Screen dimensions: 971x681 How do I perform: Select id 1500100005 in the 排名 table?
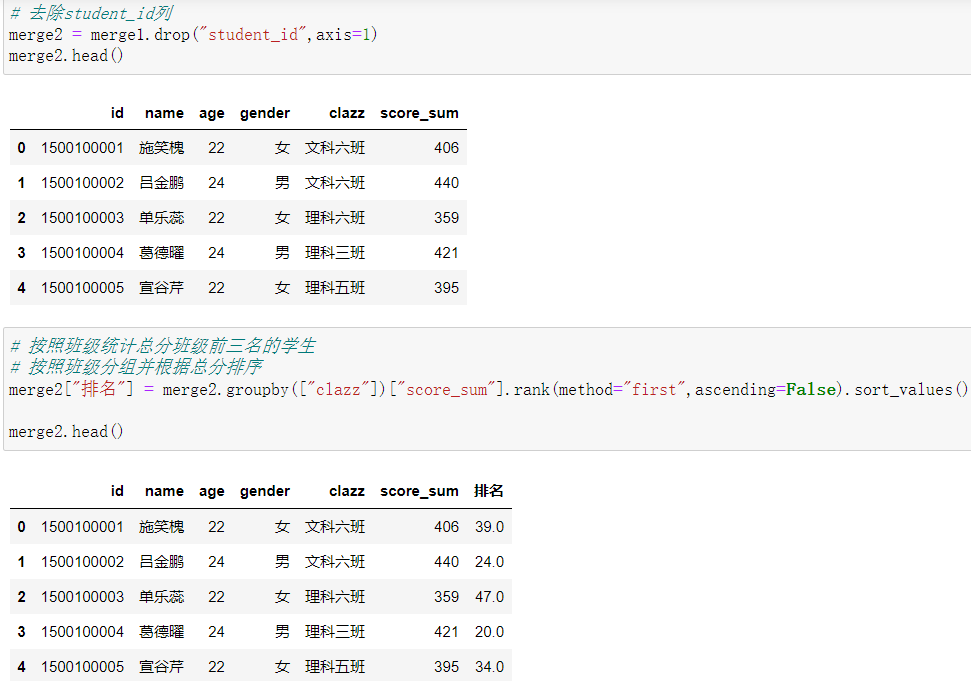(x=82, y=667)
